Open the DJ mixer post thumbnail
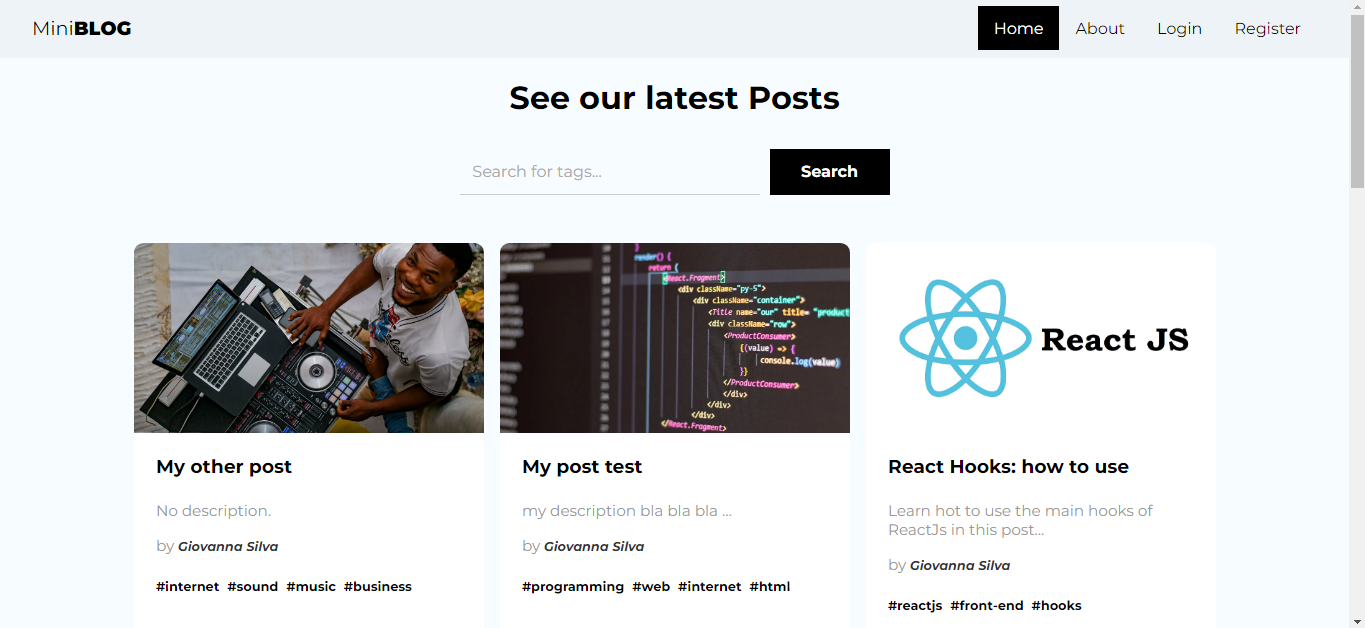 pyautogui.click(x=309, y=338)
